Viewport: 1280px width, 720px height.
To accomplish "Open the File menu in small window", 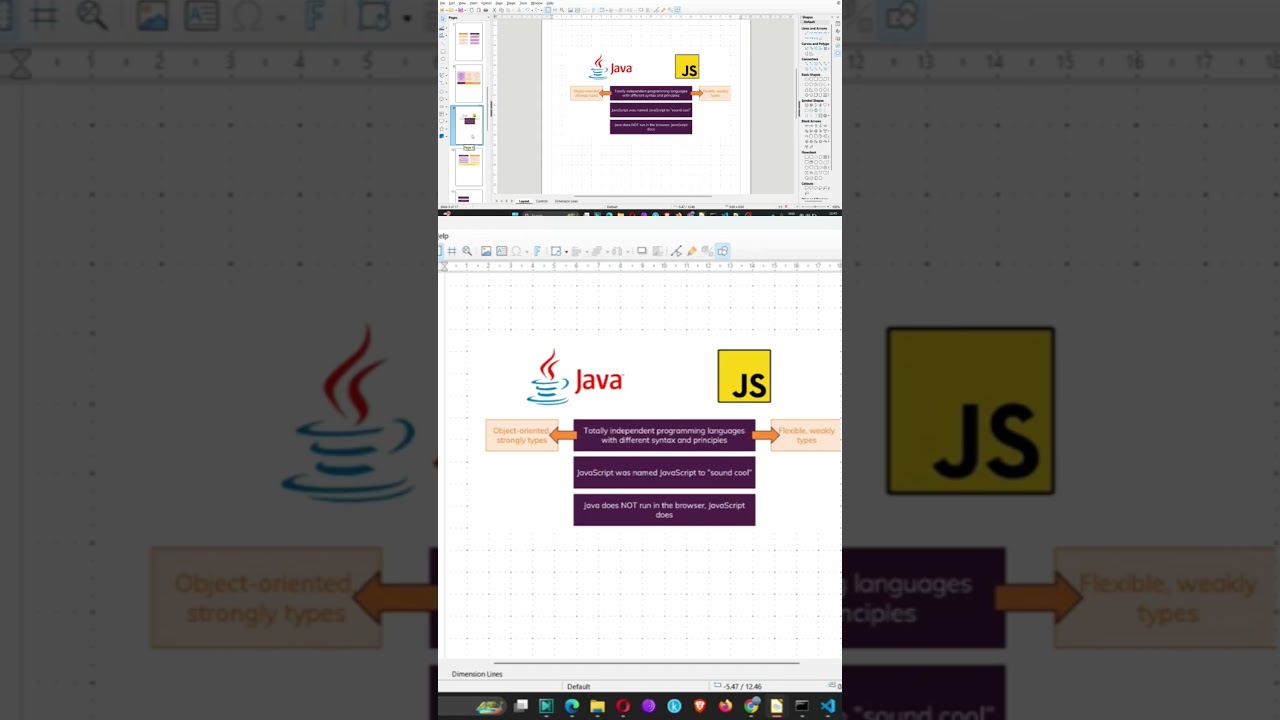I will click(x=442, y=3).
